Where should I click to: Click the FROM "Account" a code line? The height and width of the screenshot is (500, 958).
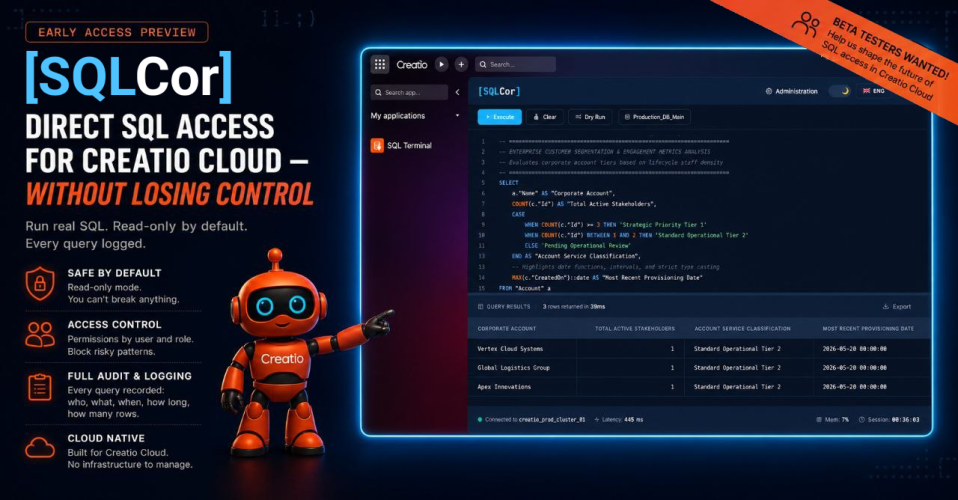(525, 288)
